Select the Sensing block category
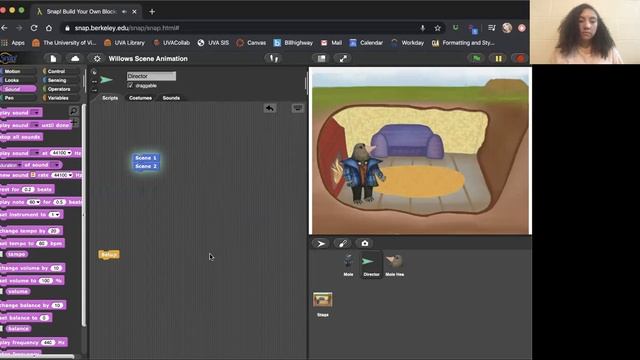Screen dimensions: 640x360 (61, 80)
